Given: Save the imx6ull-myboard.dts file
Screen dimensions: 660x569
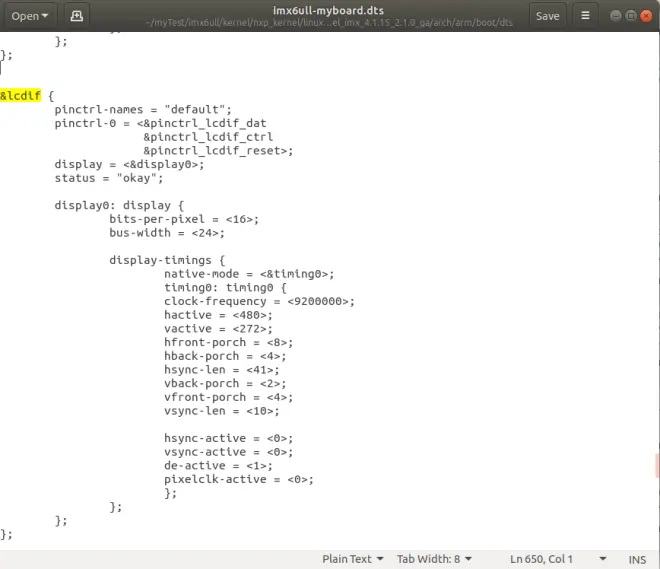Looking at the screenshot, I should click(x=547, y=16).
